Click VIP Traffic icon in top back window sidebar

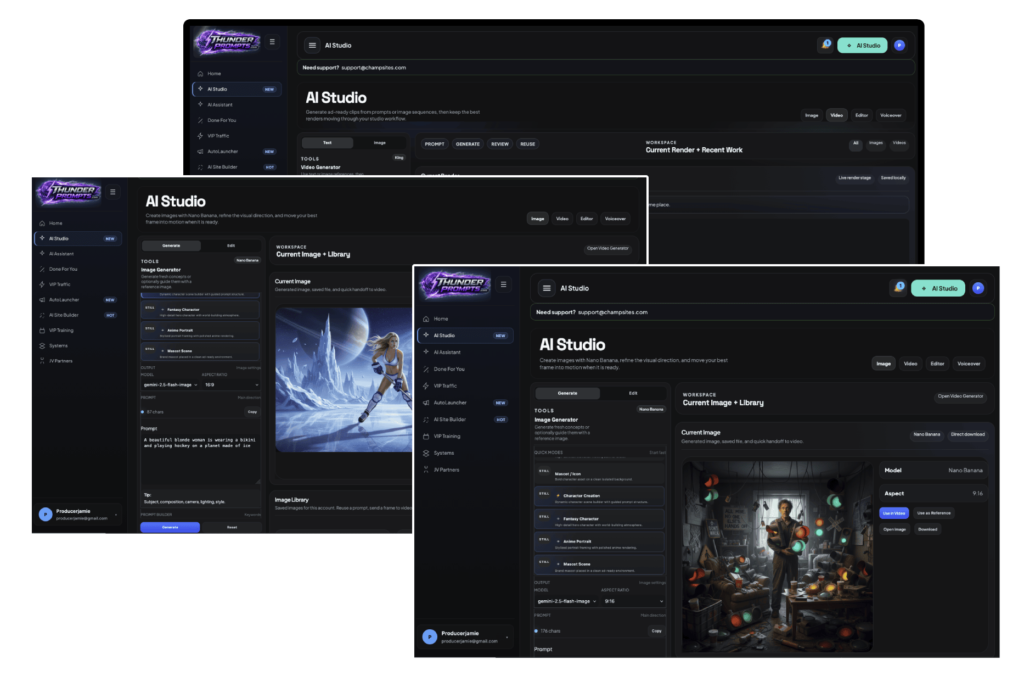point(201,135)
